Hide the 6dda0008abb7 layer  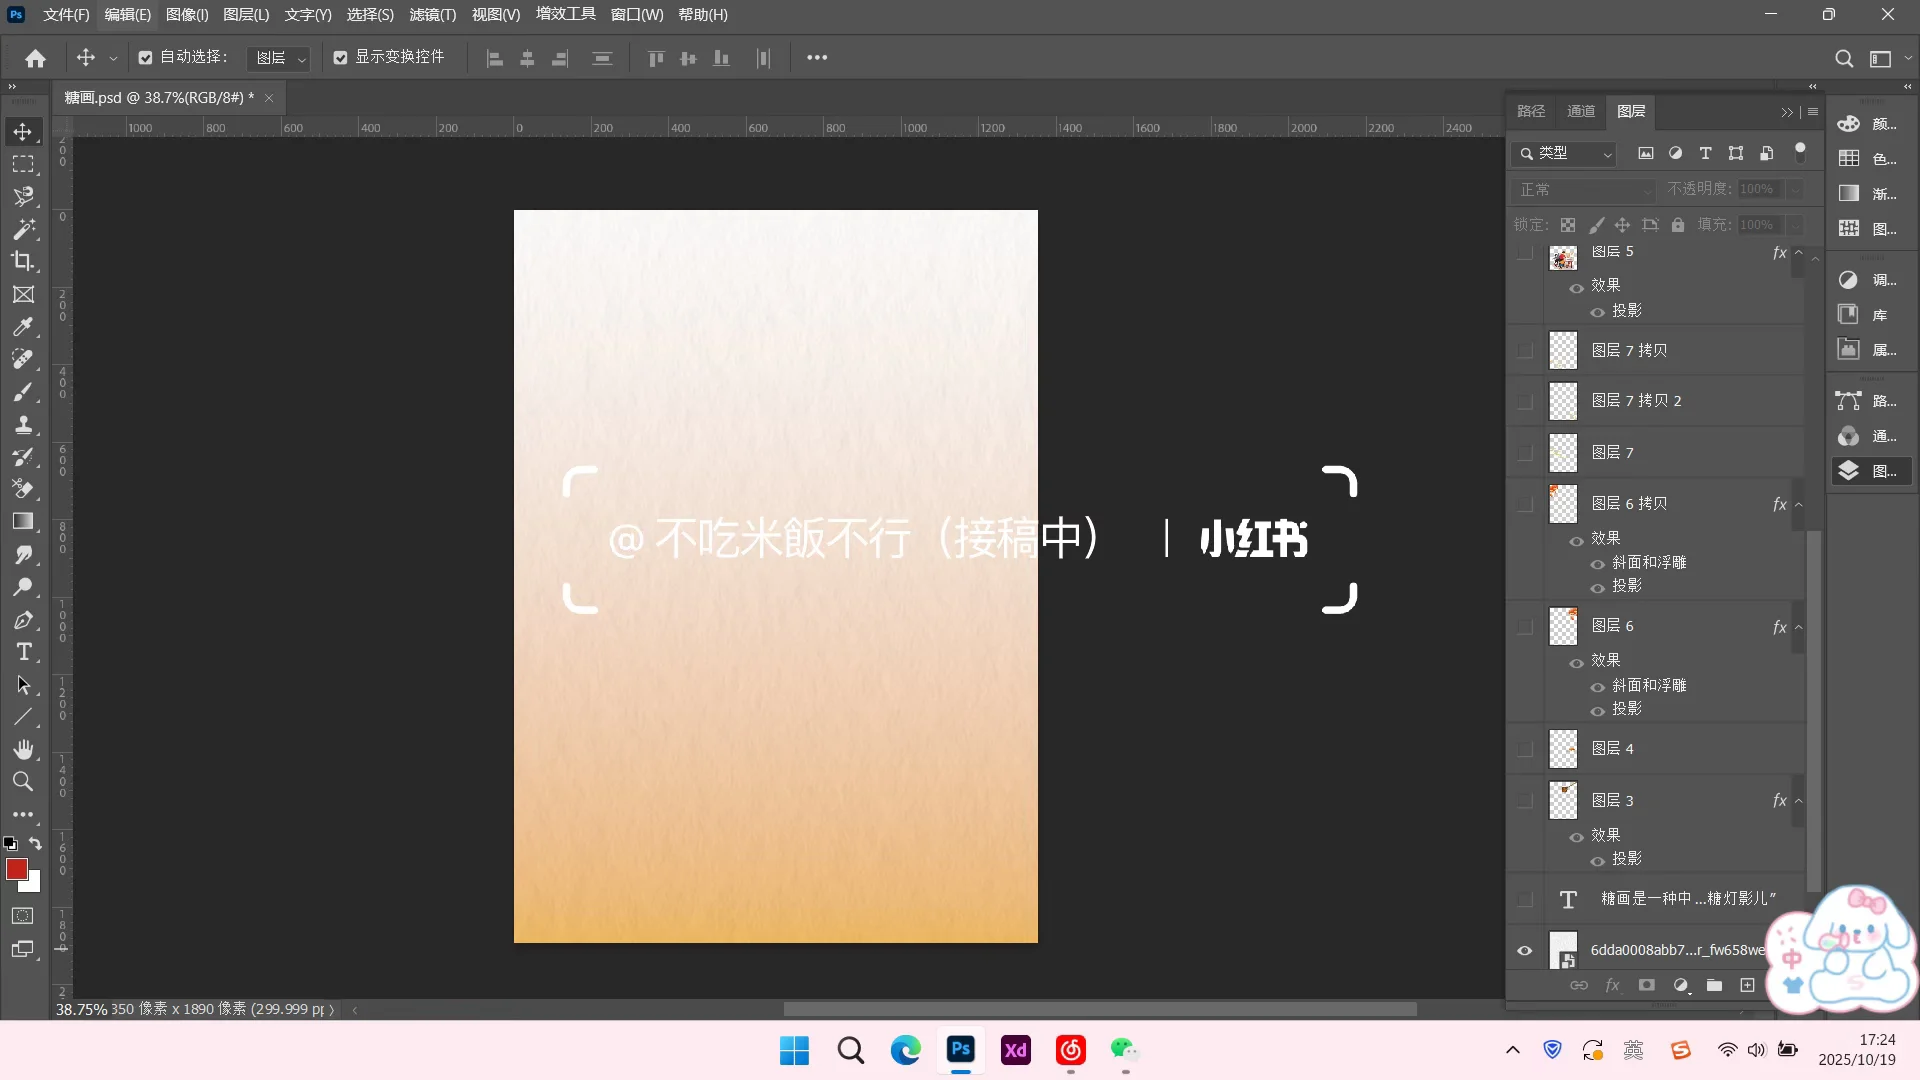click(1525, 950)
